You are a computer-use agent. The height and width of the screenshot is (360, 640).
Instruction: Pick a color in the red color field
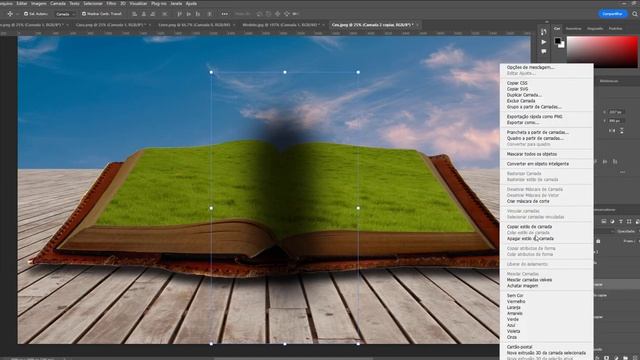click(602, 51)
